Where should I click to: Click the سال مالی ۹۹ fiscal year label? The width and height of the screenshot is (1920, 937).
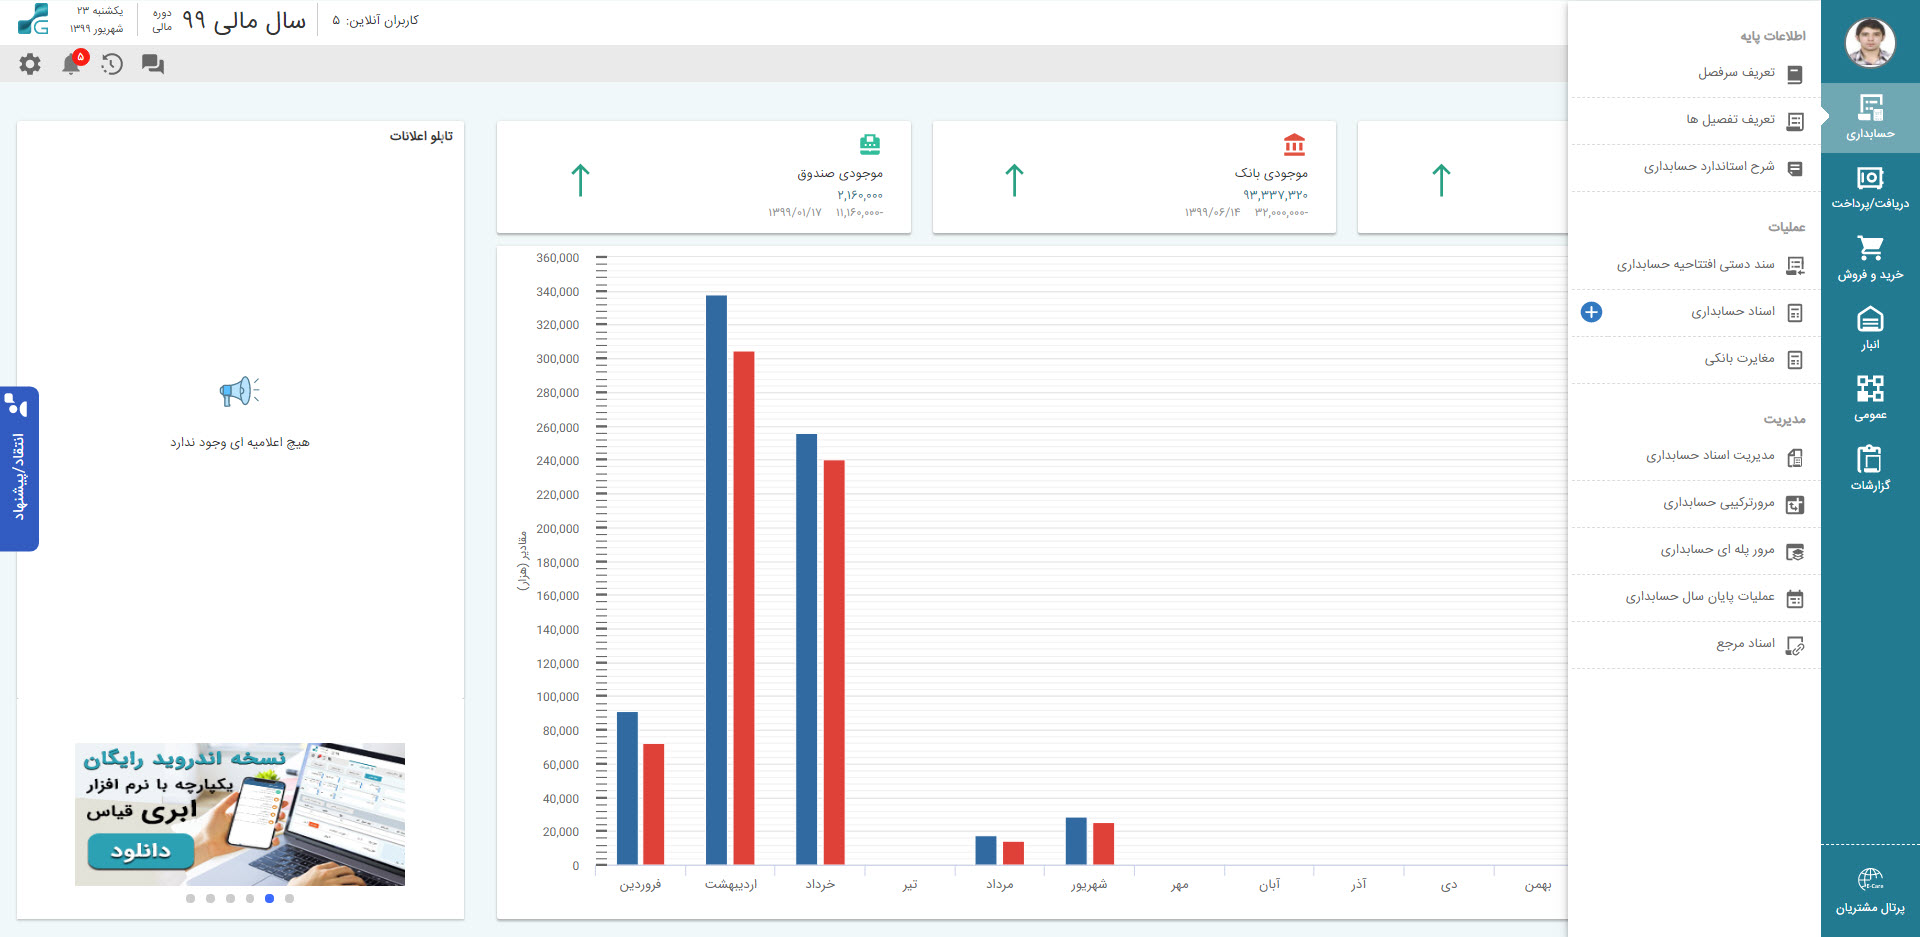pyautogui.click(x=244, y=20)
